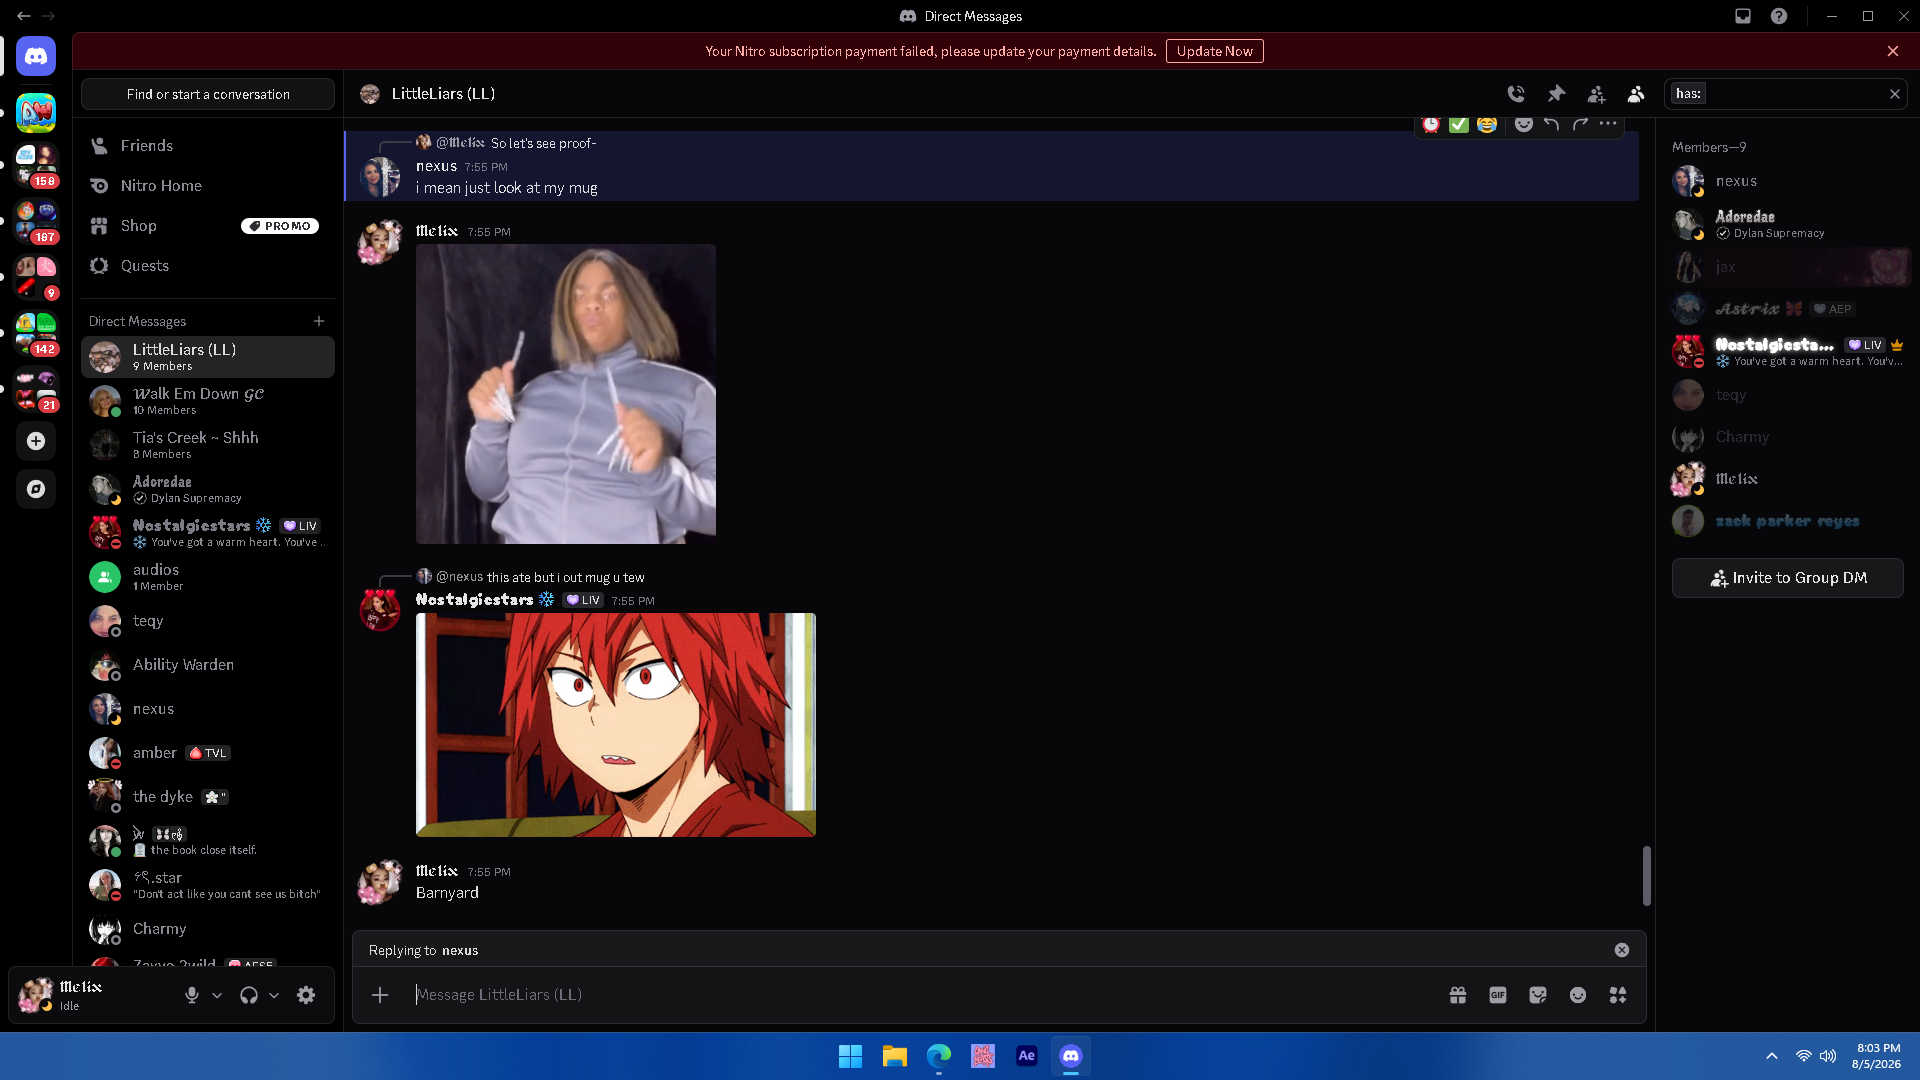The width and height of the screenshot is (1920, 1080).
Task: Add friends to the group DM
Action: 1596,94
